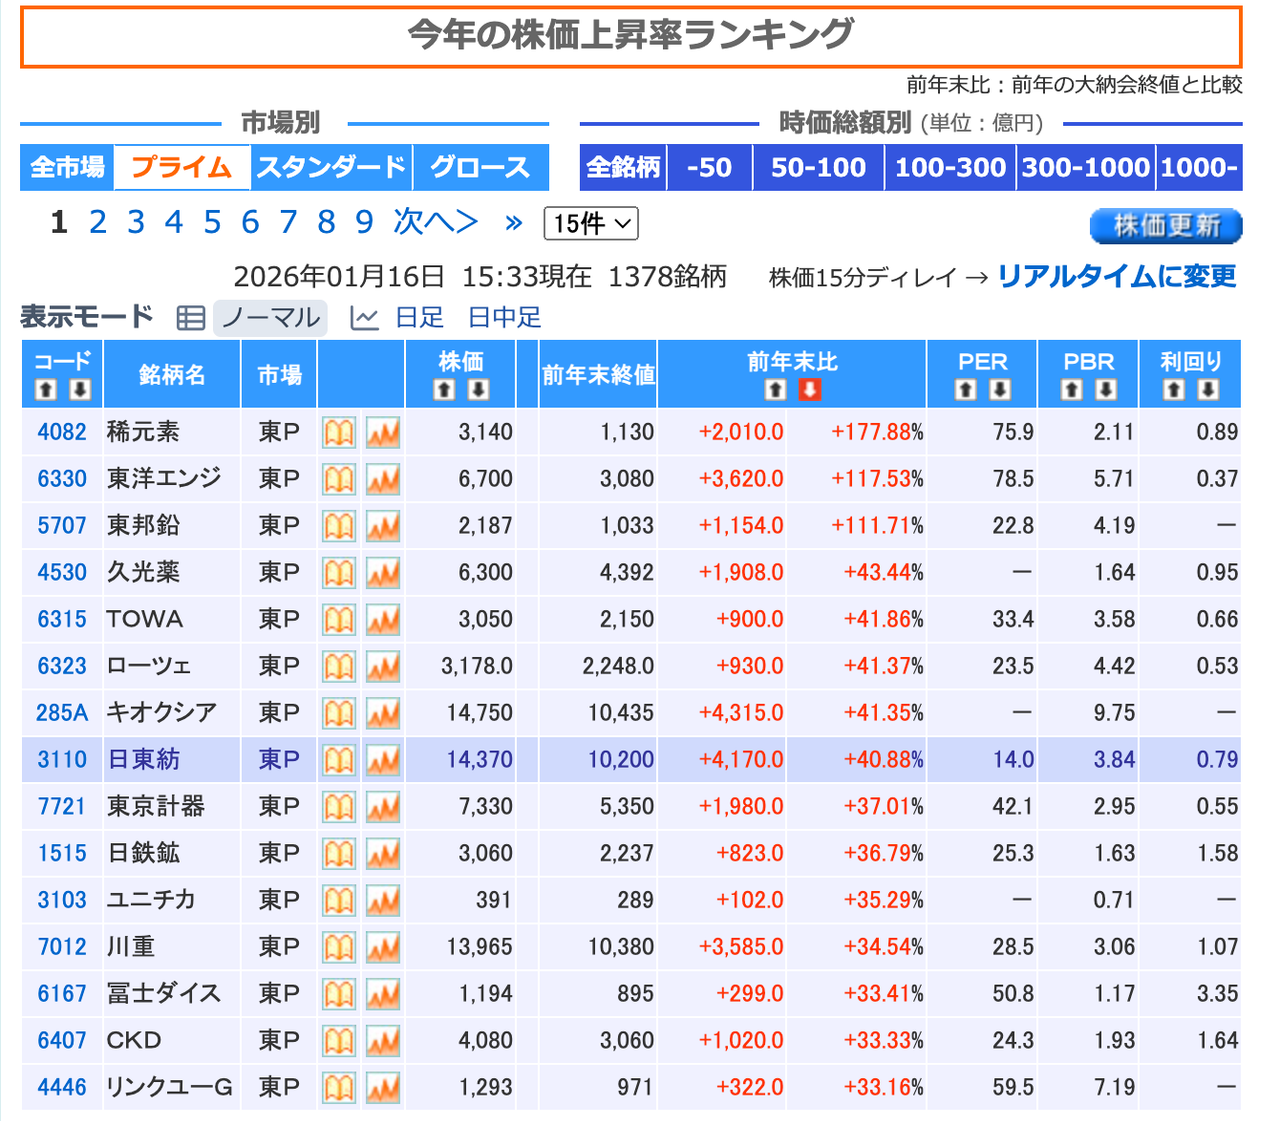Open book icon for 稀元素 row

tap(339, 433)
